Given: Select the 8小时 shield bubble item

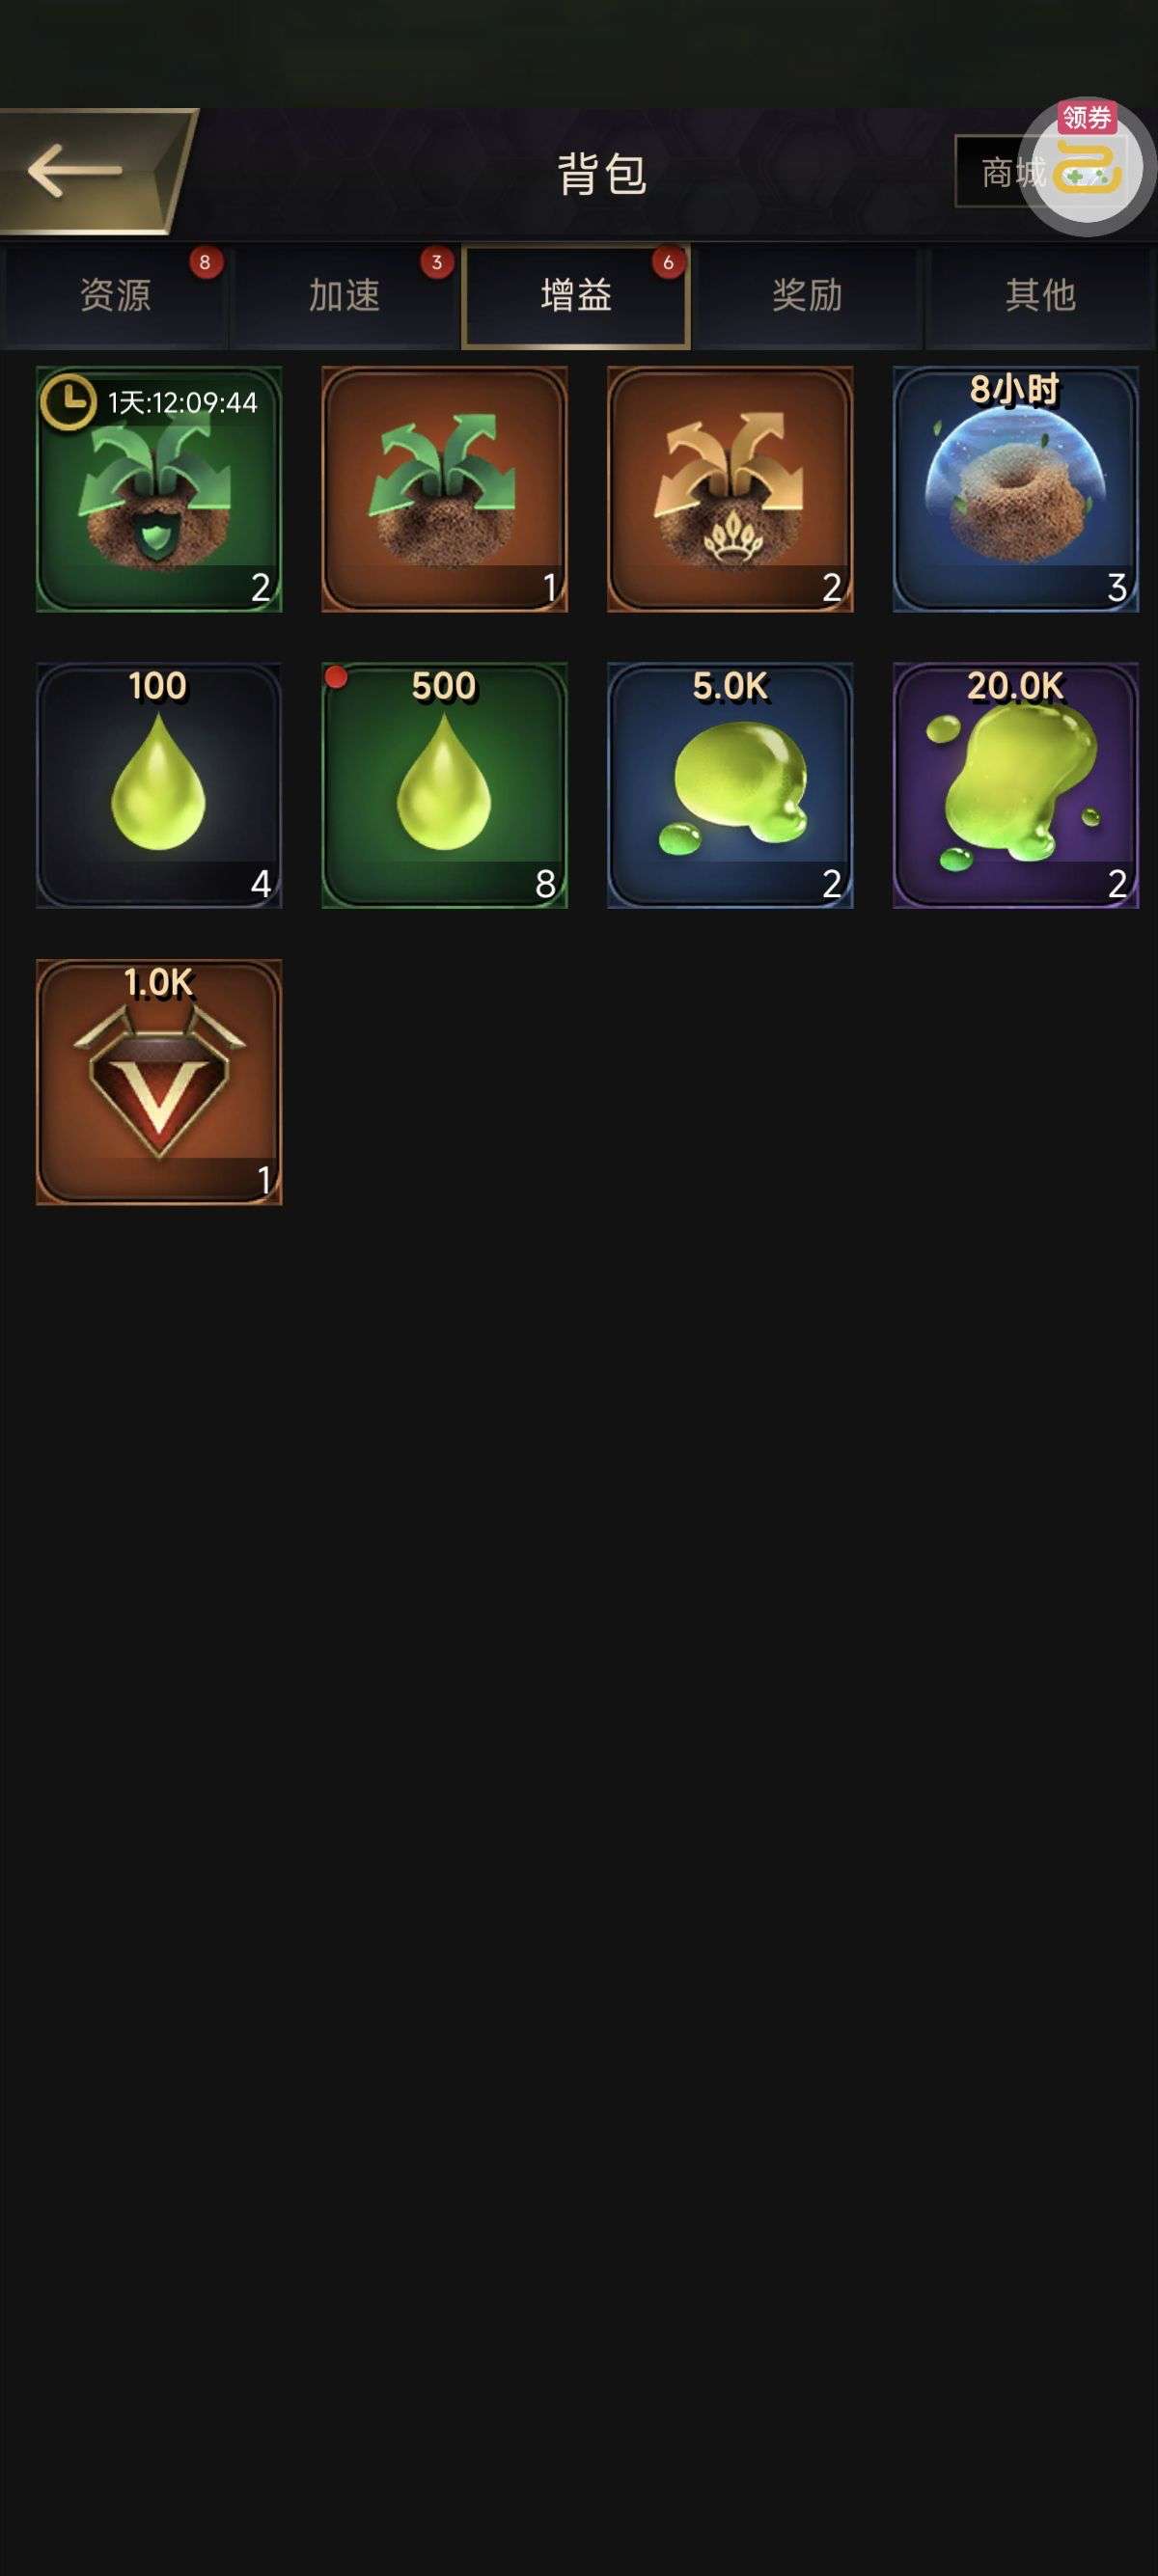Looking at the screenshot, I should pos(1015,489).
